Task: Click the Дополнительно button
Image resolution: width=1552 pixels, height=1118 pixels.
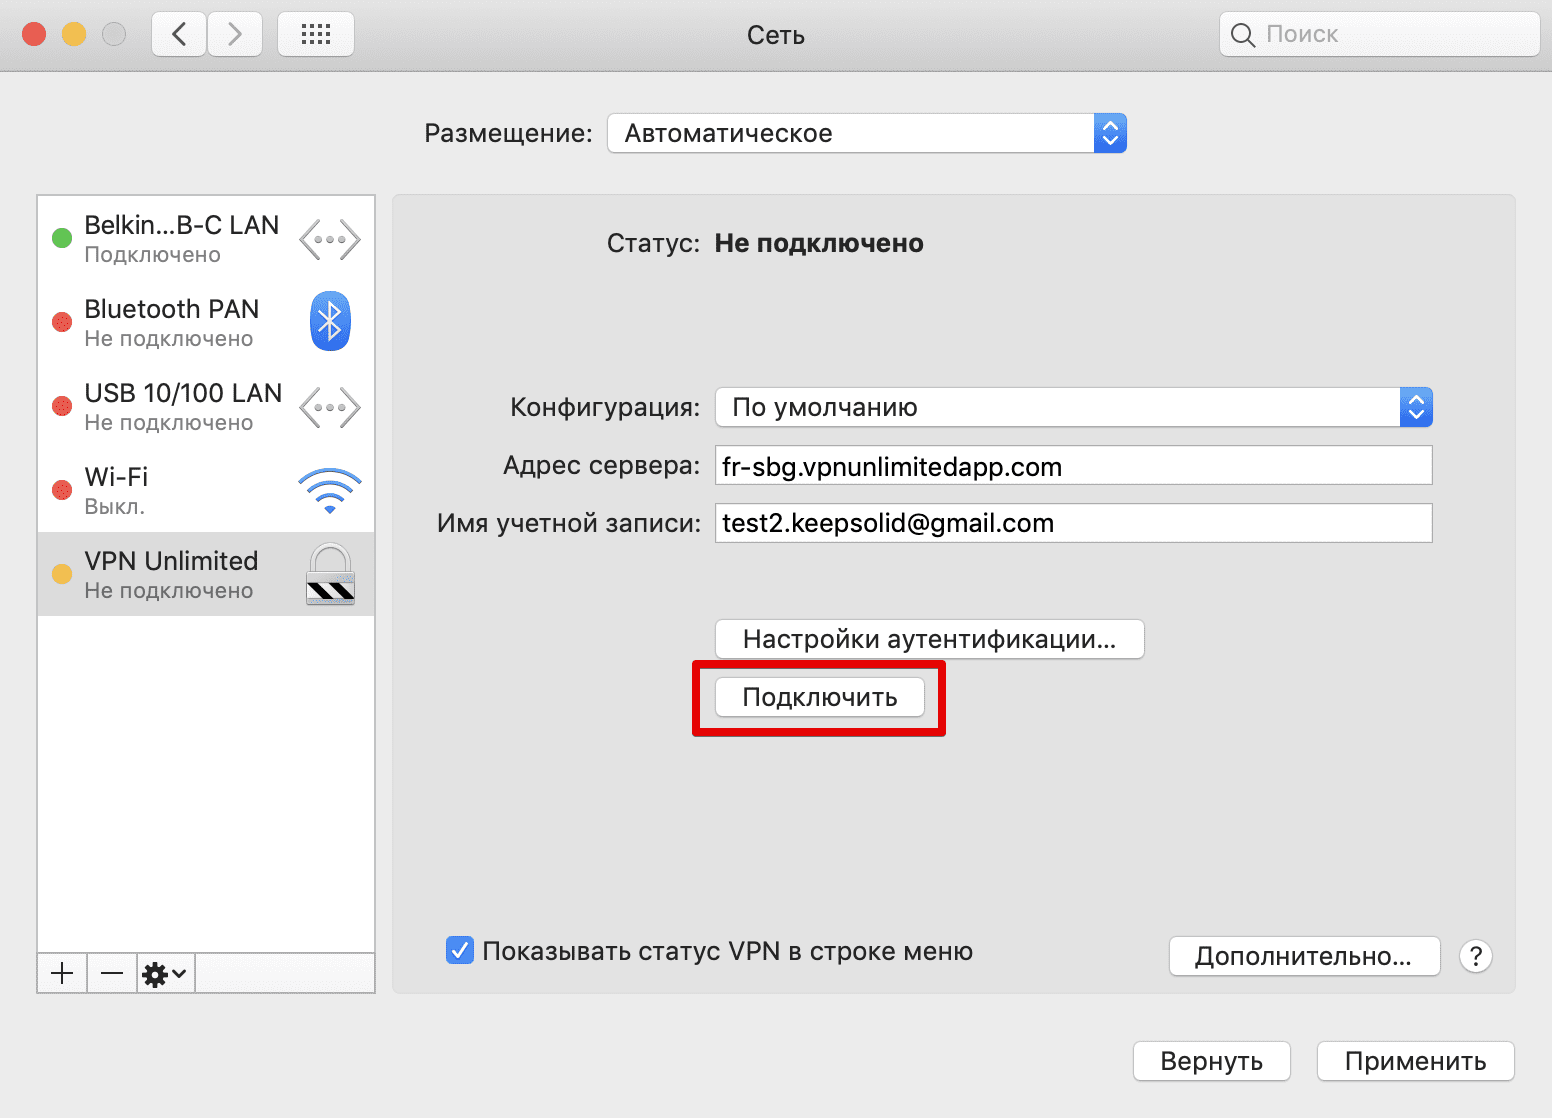Action: 1303,956
